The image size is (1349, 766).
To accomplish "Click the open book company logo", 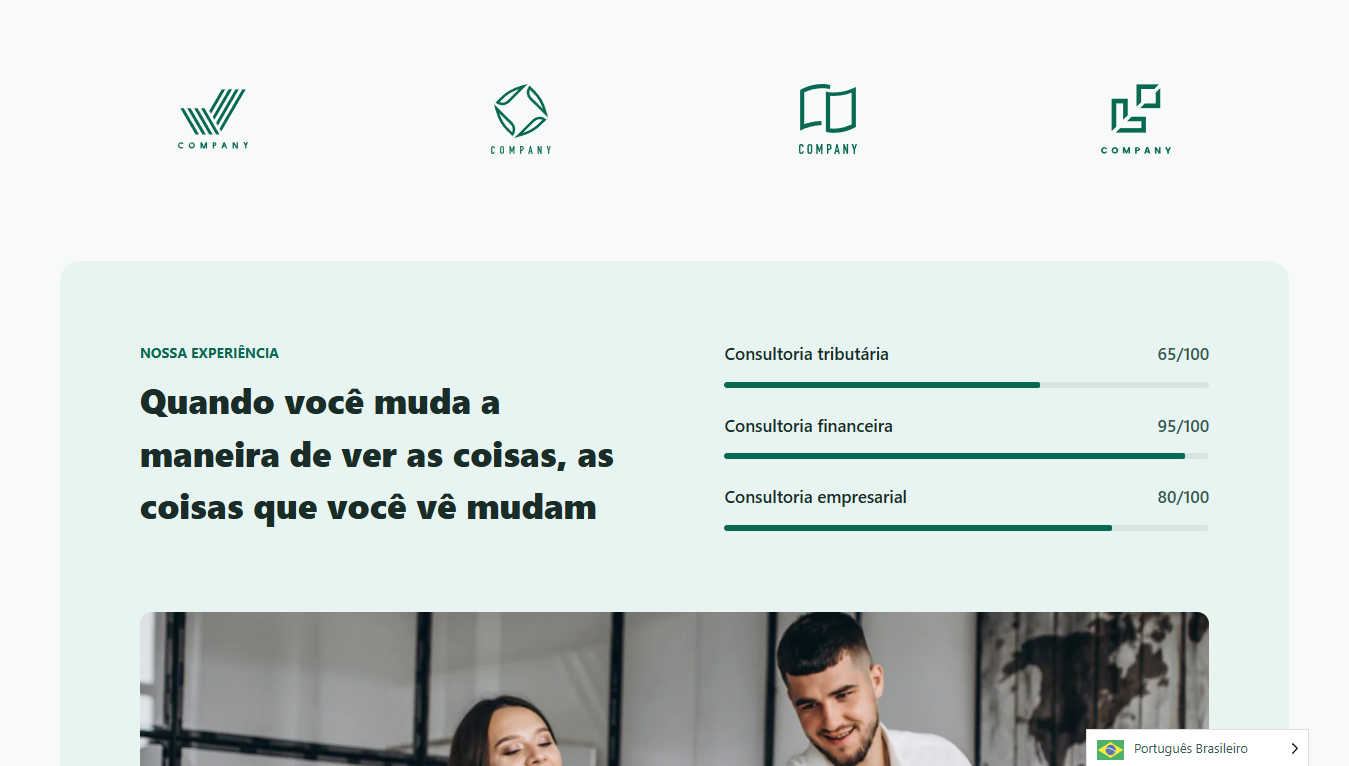I will click(x=828, y=119).
